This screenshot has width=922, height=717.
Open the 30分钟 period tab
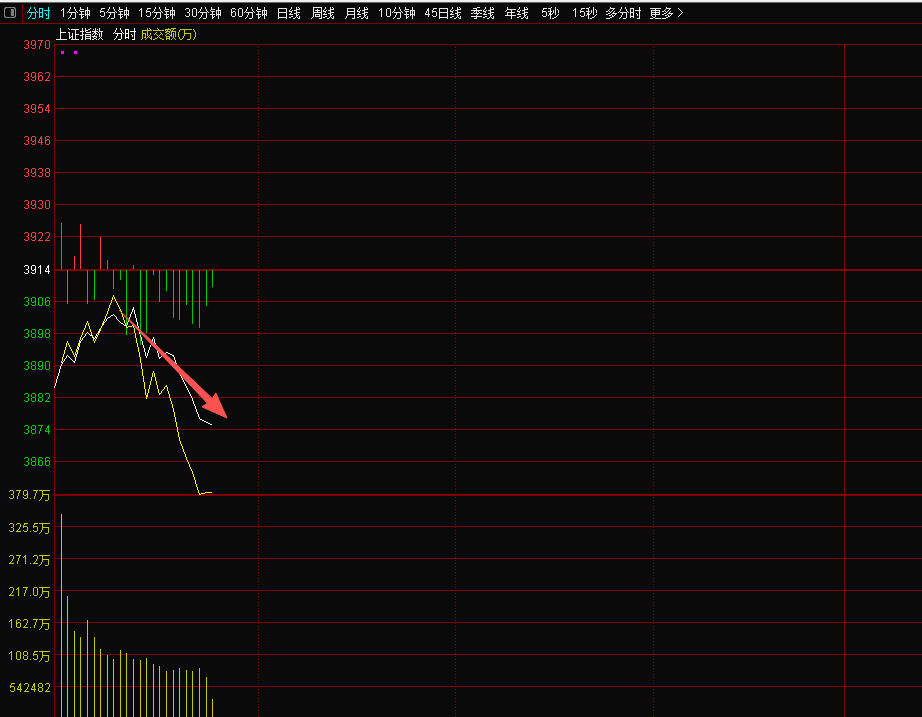202,13
